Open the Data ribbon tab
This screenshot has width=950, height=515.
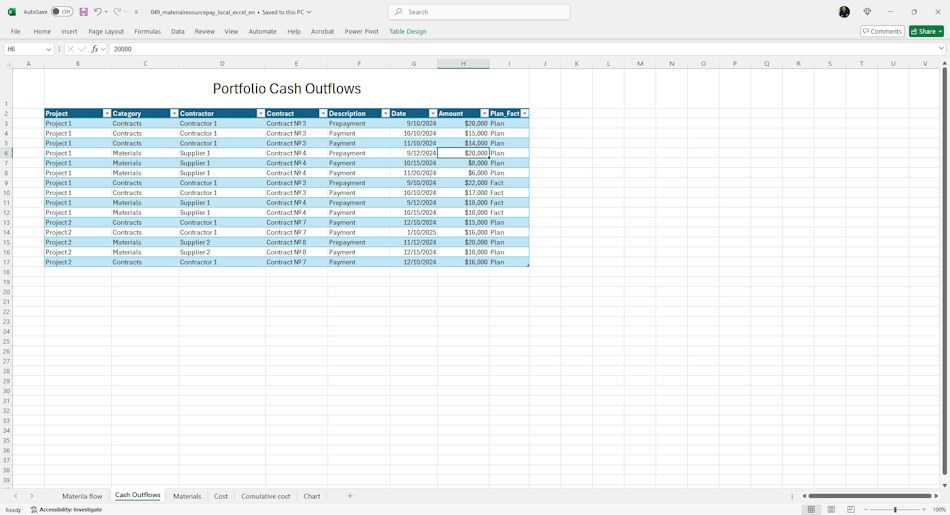click(x=178, y=31)
